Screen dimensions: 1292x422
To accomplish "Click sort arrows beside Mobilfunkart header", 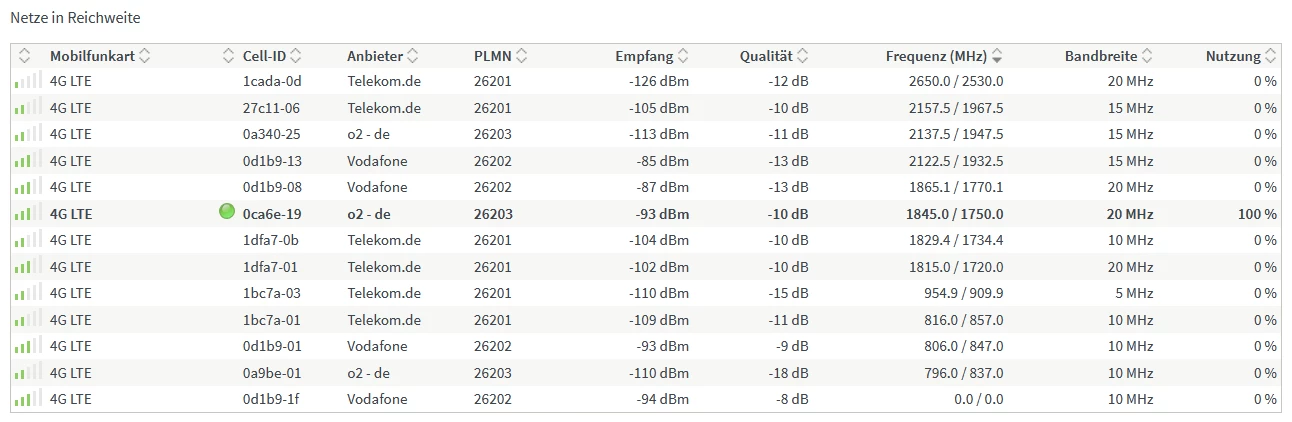I will click(x=145, y=56).
